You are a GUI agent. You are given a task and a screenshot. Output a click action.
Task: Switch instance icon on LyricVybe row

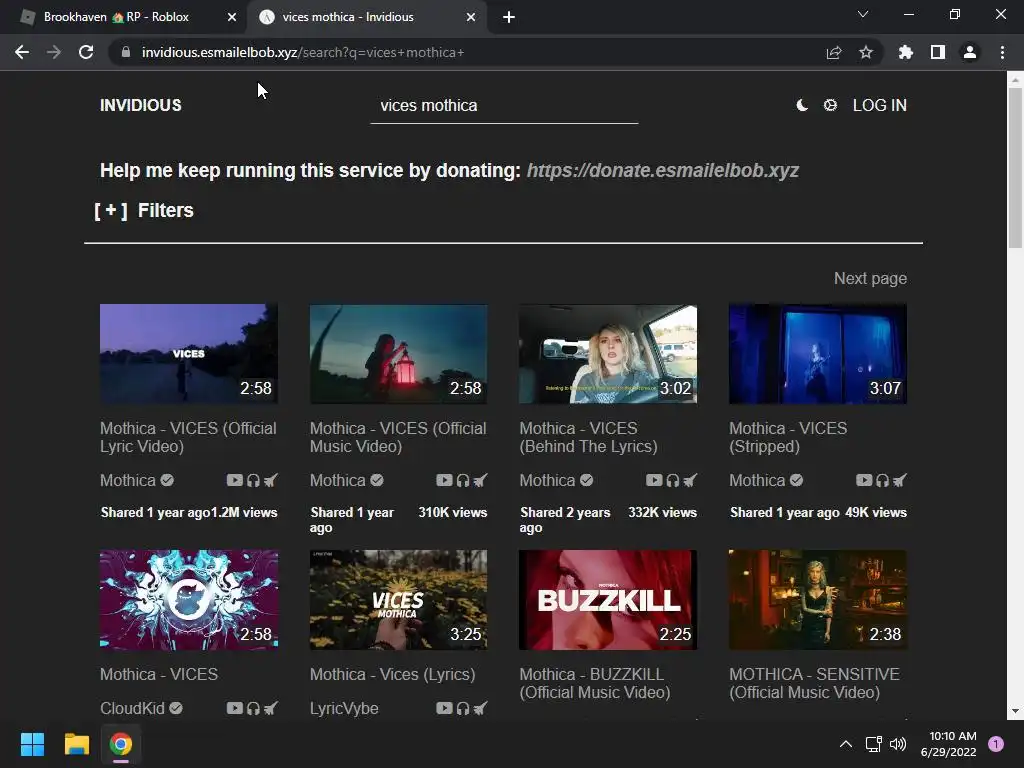pos(480,709)
